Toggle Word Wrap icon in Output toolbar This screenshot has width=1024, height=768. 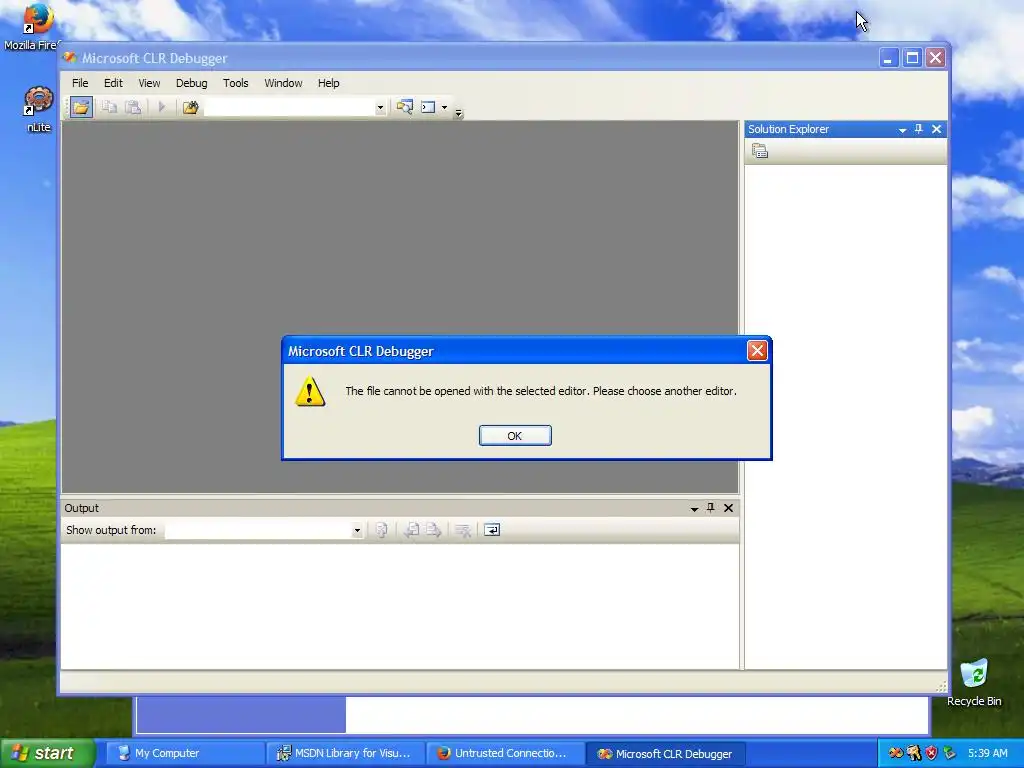[x=492, y=530]
